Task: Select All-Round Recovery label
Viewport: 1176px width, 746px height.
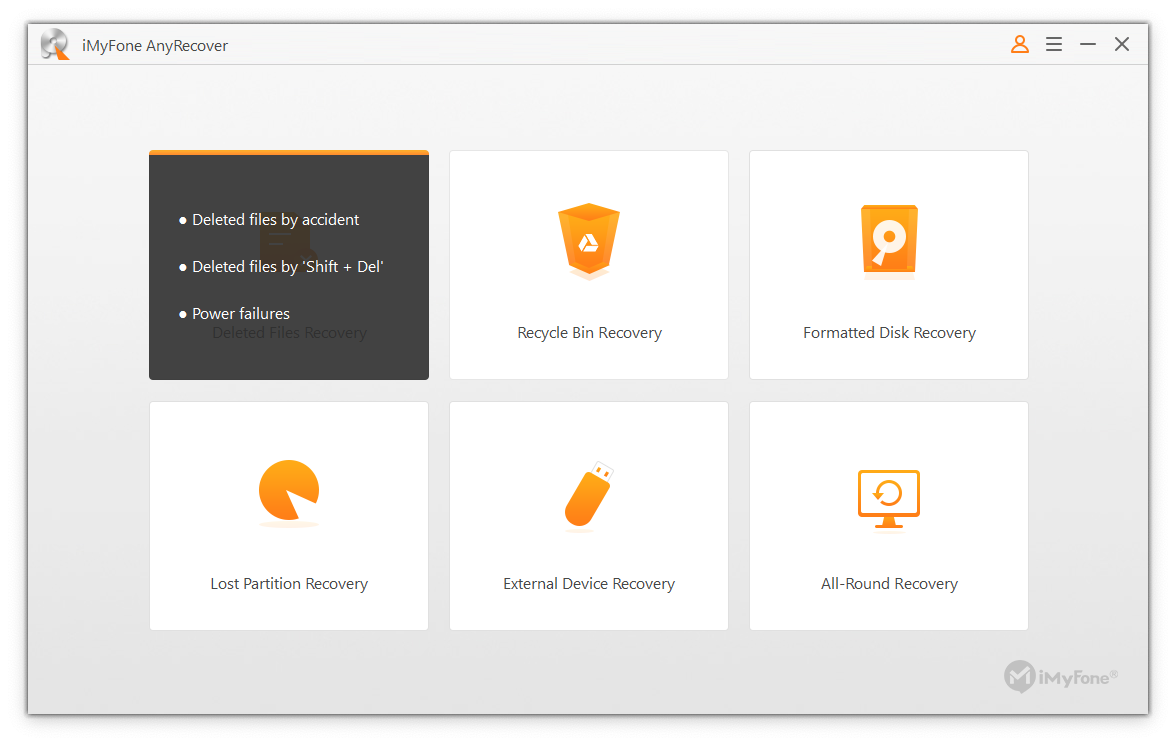Action: 890,584
